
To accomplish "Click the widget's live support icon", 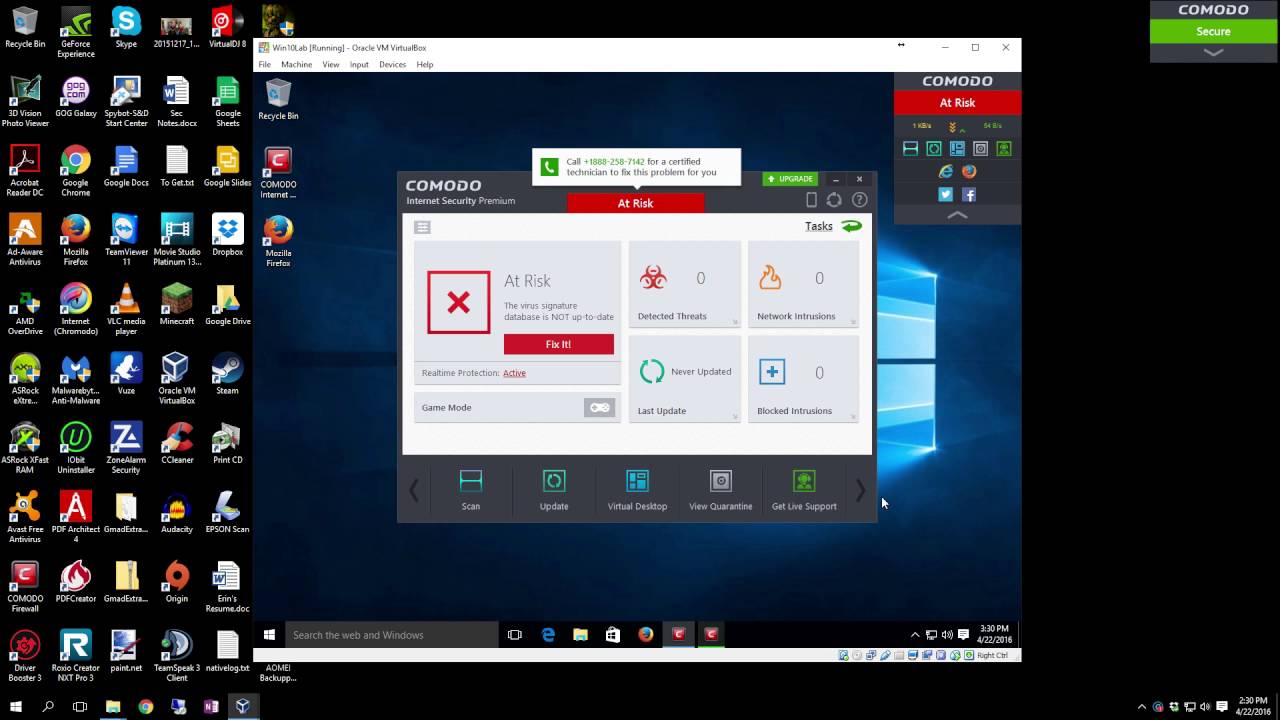I will point(1004,148).
